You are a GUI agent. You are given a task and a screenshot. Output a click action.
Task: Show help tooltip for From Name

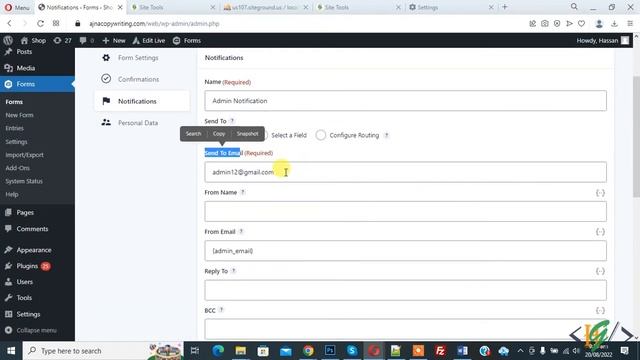pos(242,192)
